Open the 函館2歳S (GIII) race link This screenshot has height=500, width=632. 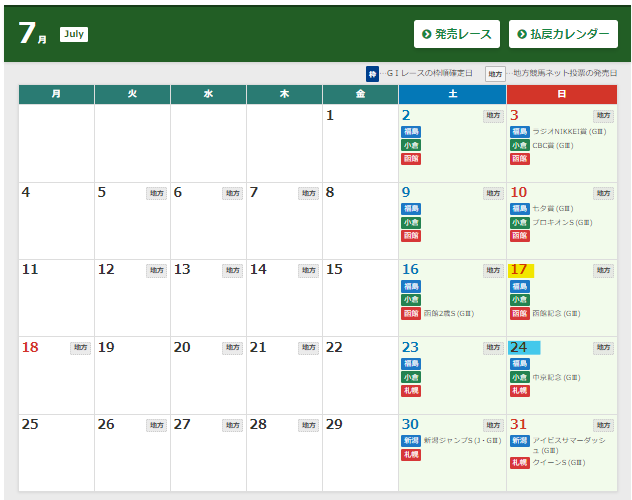(x=449, y=313)
